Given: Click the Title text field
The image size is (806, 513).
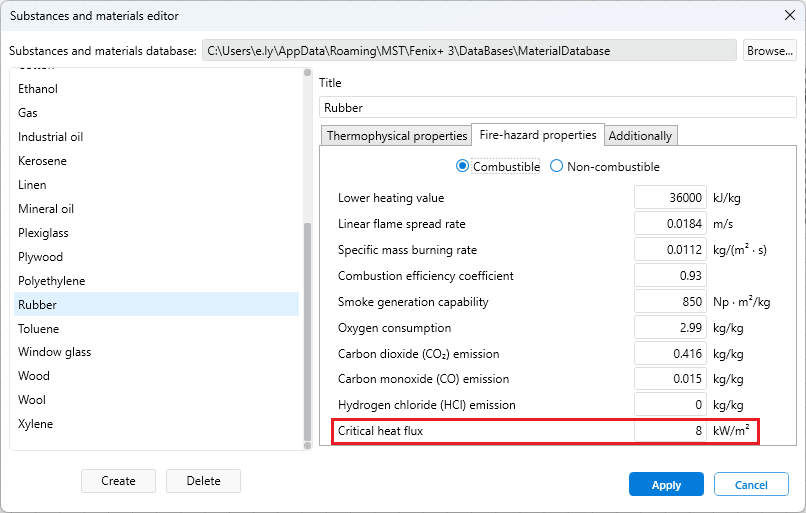Looking at the screenshot, I should 557,107.
